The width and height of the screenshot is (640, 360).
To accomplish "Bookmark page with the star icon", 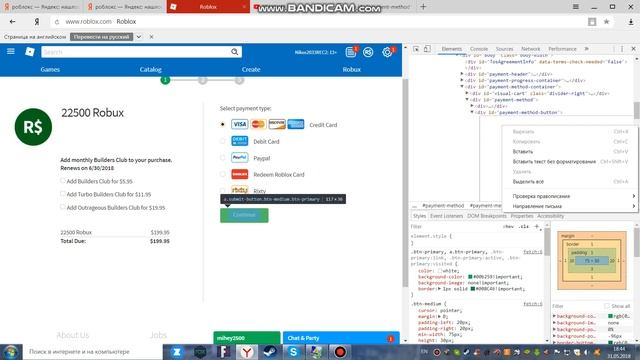I will point(607,22).
